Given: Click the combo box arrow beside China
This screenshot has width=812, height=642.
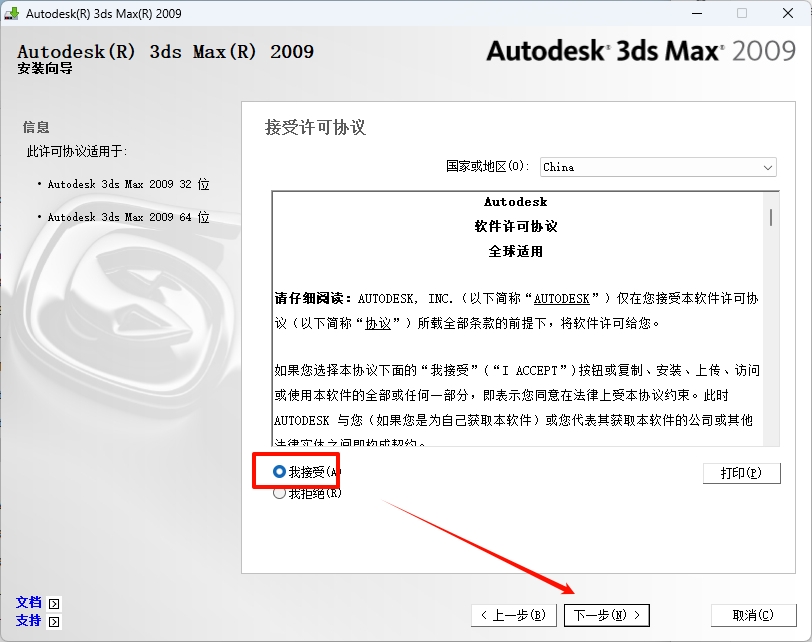Looking at the screenshot, I should click(767, 167).
